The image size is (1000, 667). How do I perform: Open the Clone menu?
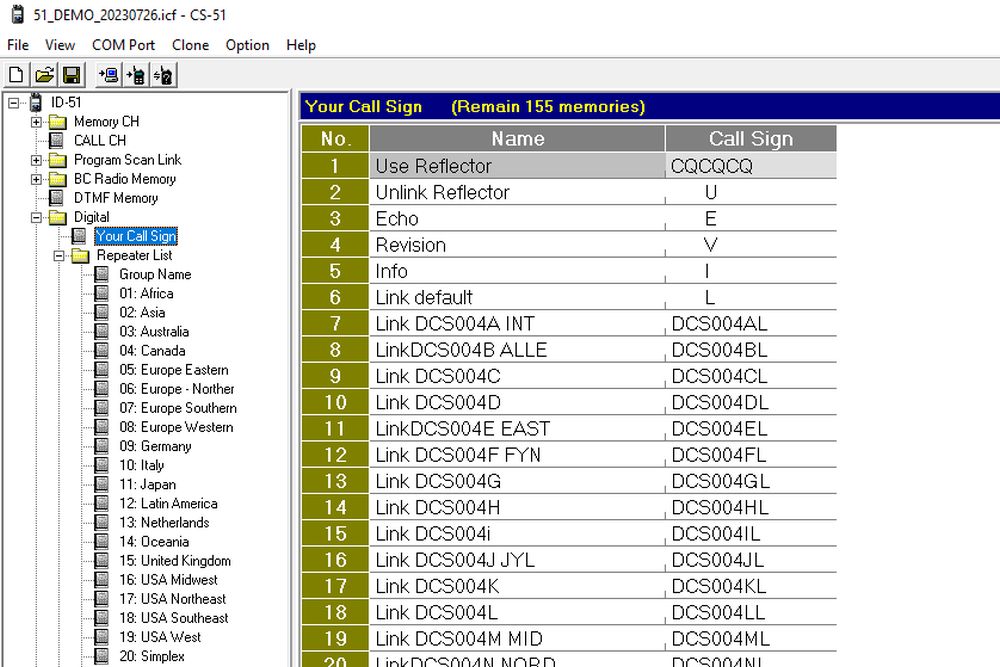190,45
